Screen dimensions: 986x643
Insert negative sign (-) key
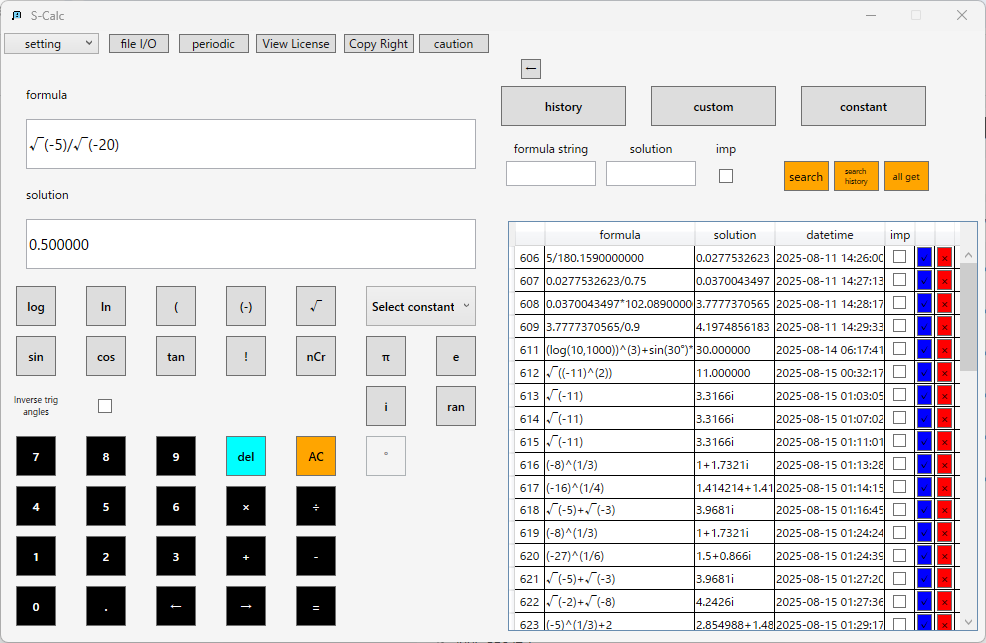246,306
